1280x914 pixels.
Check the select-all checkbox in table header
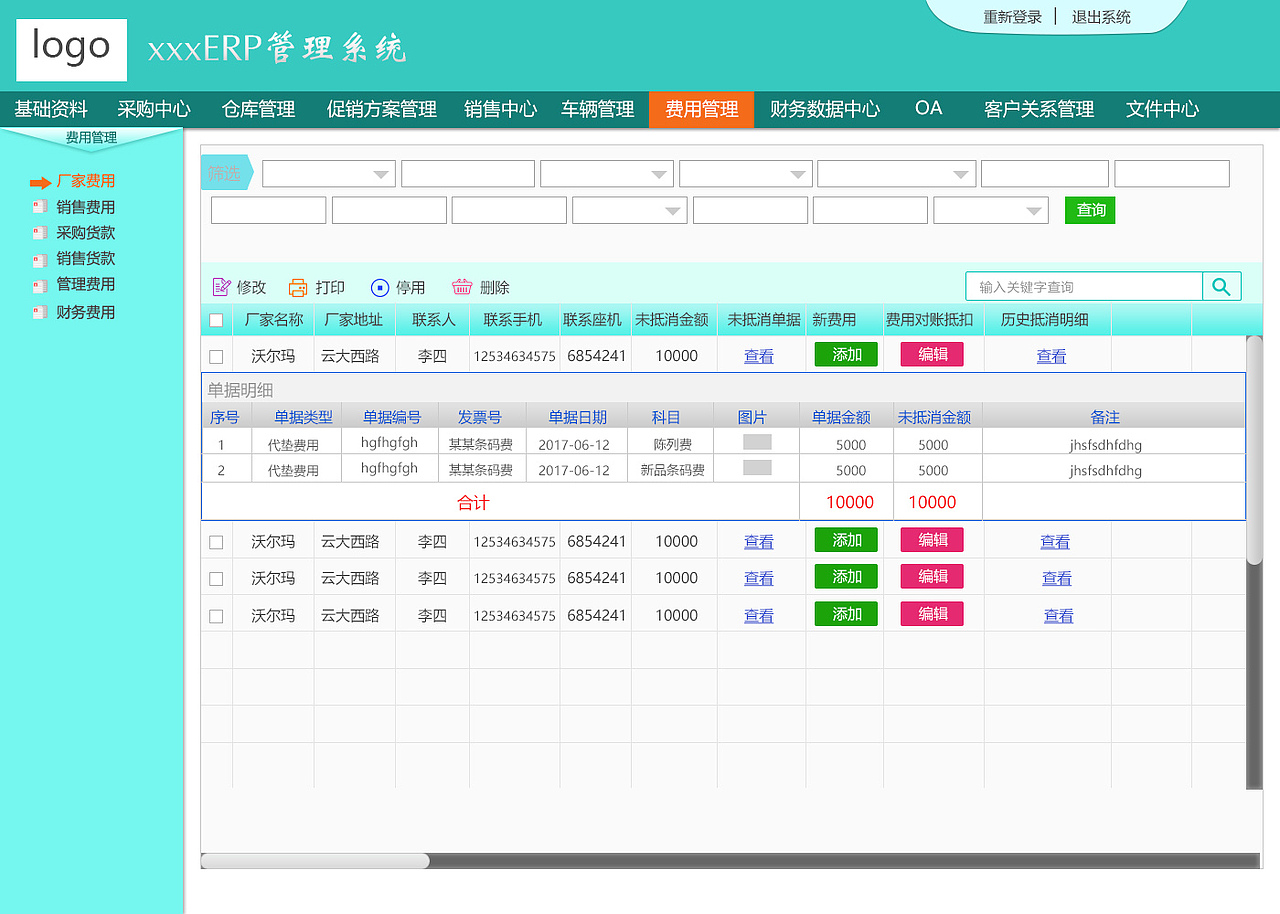[x=216, y=319]
